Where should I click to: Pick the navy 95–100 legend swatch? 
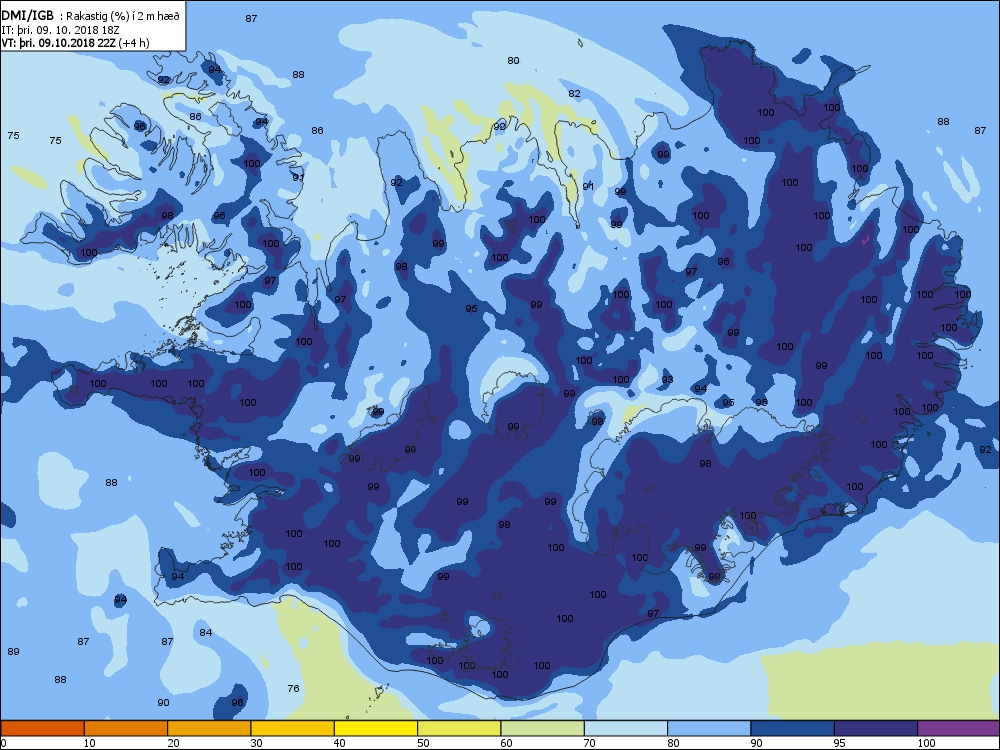point(876,728)
